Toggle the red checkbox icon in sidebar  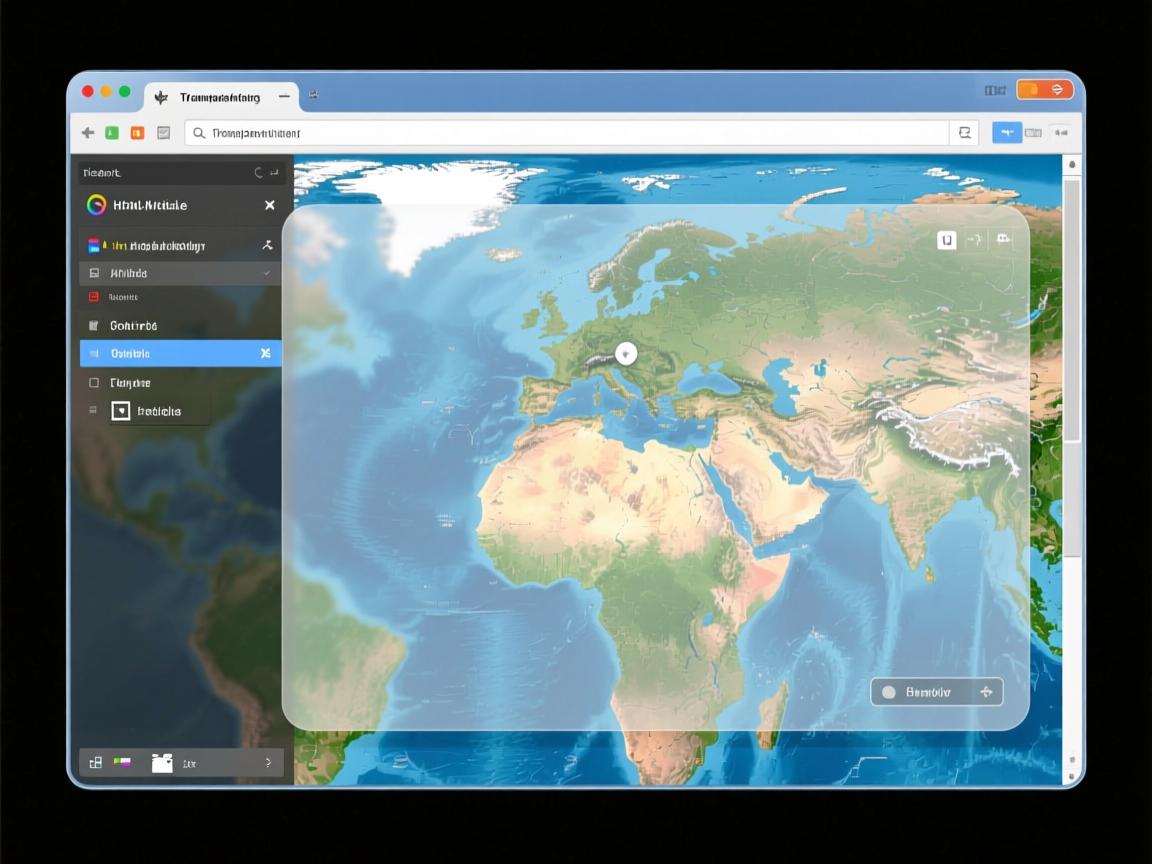94,297
